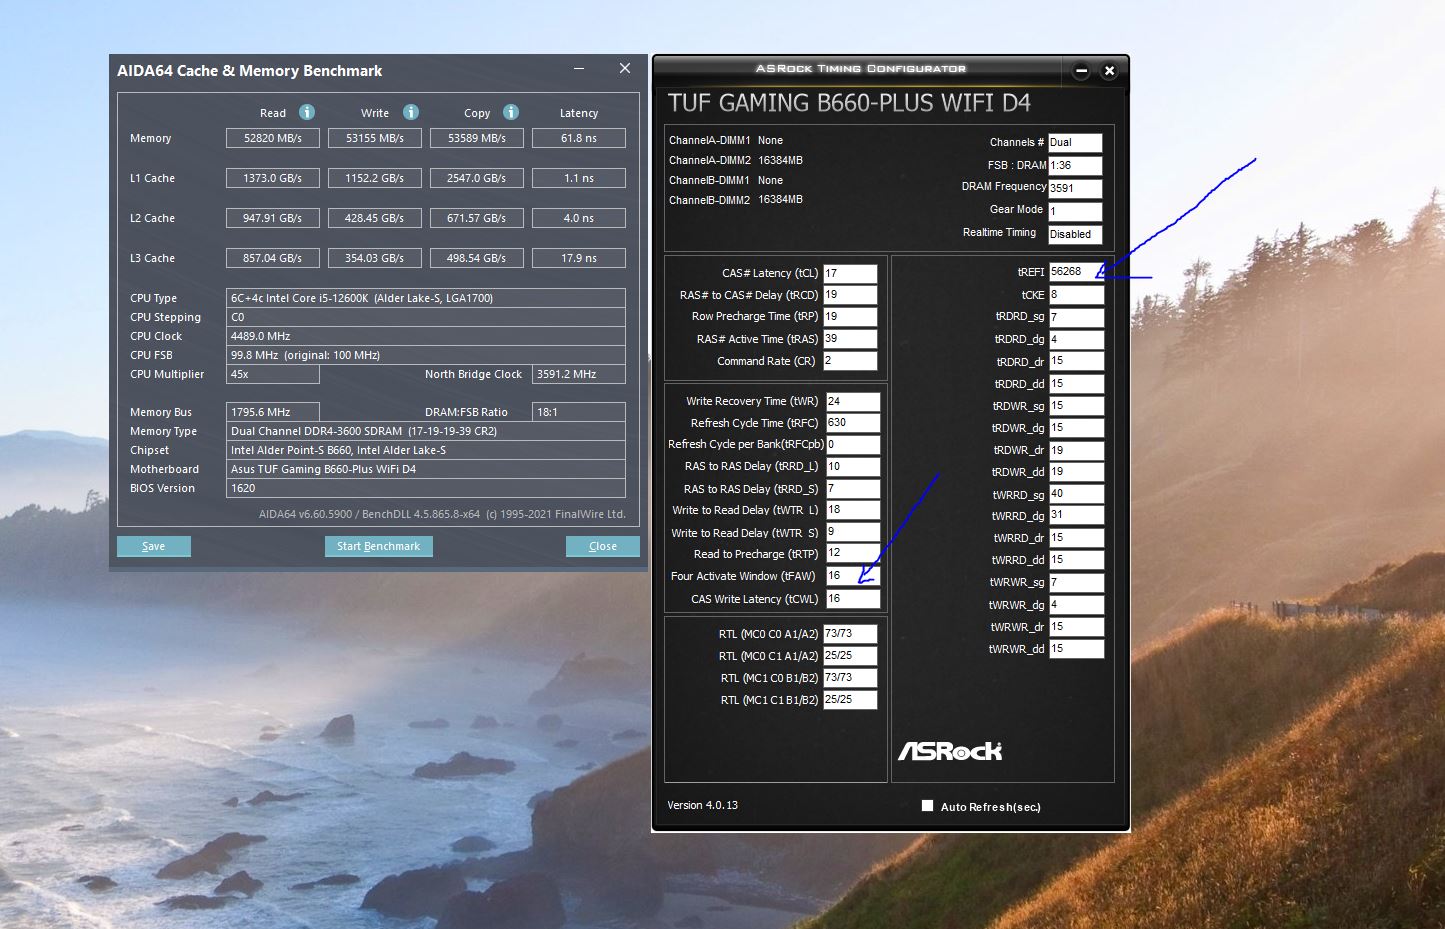Select the Refresh Cycle Time (tRFC) field

coord(853,423)
